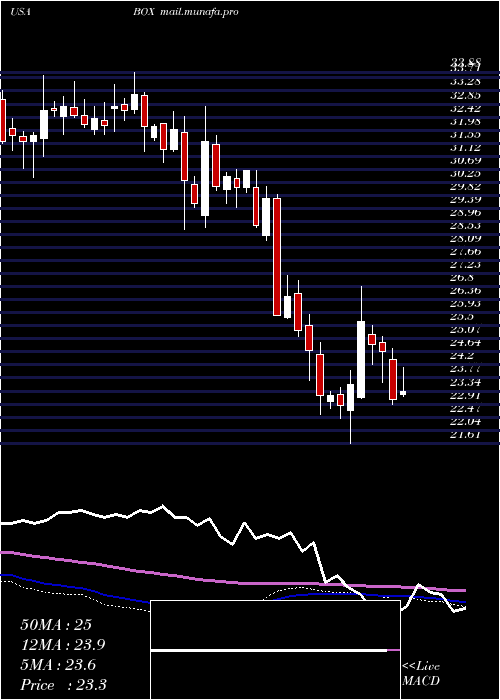
Task: Click the 25.5 price axis label
Action: click(462, 317)
